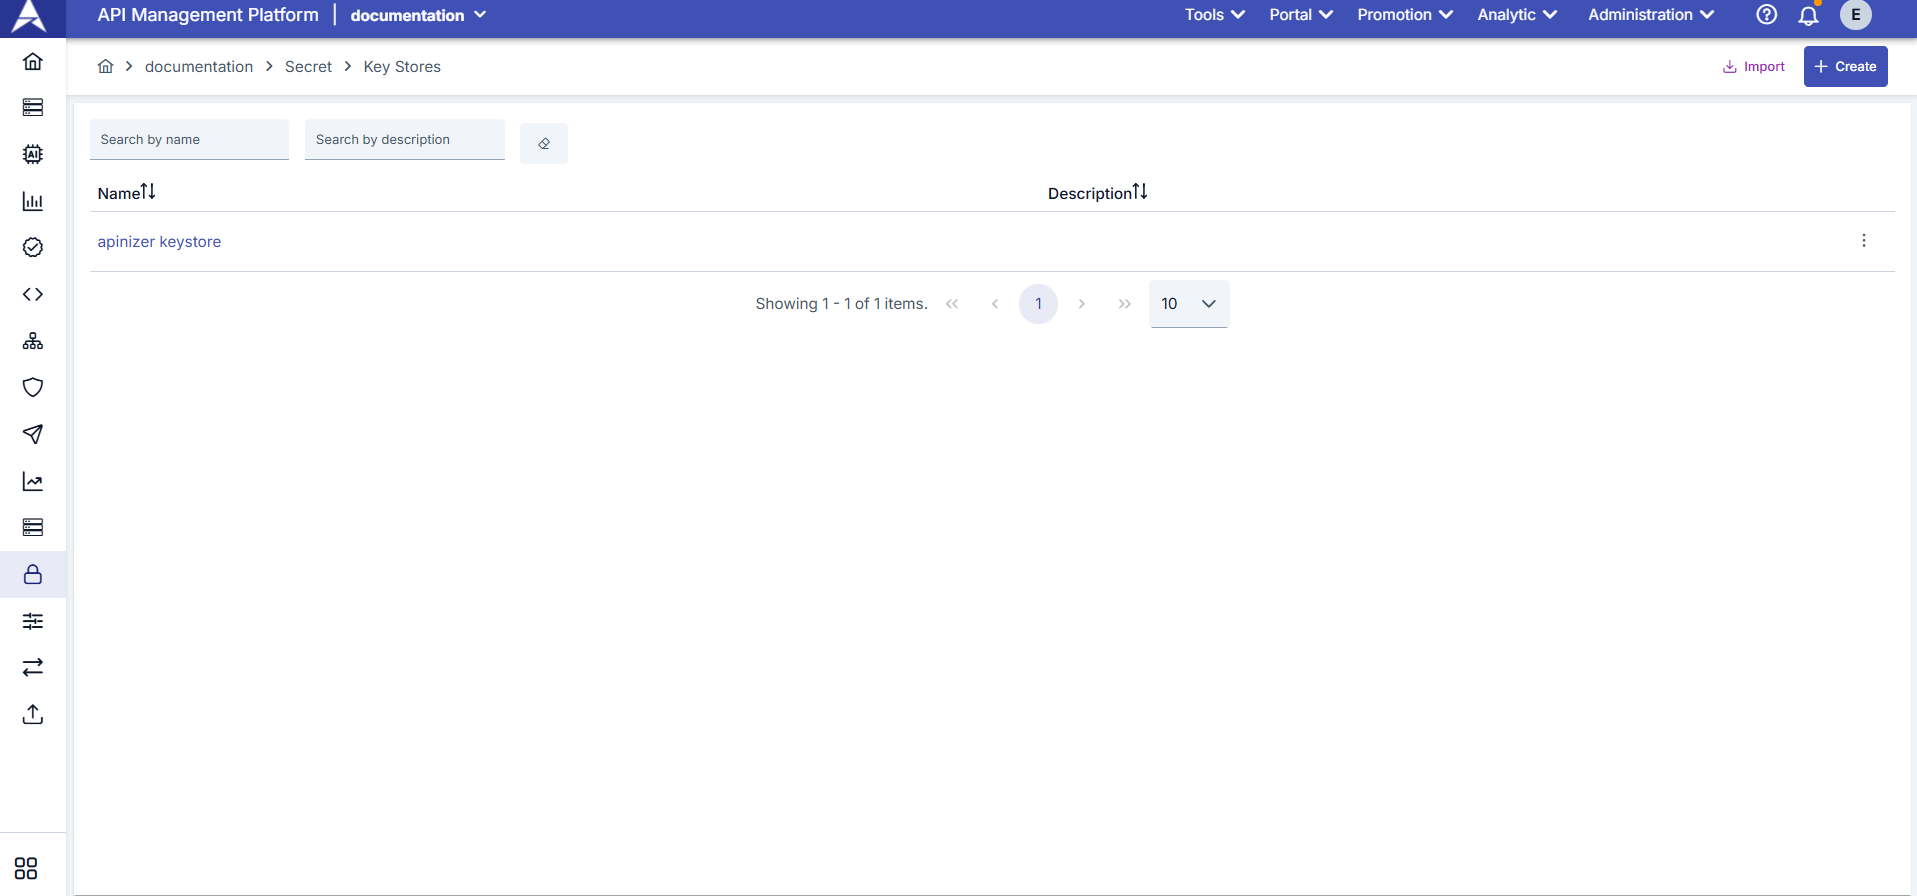Viewport: 1917px width, 896px height.
Task: Clear search filters with eraser button
Action: (544, 144)
